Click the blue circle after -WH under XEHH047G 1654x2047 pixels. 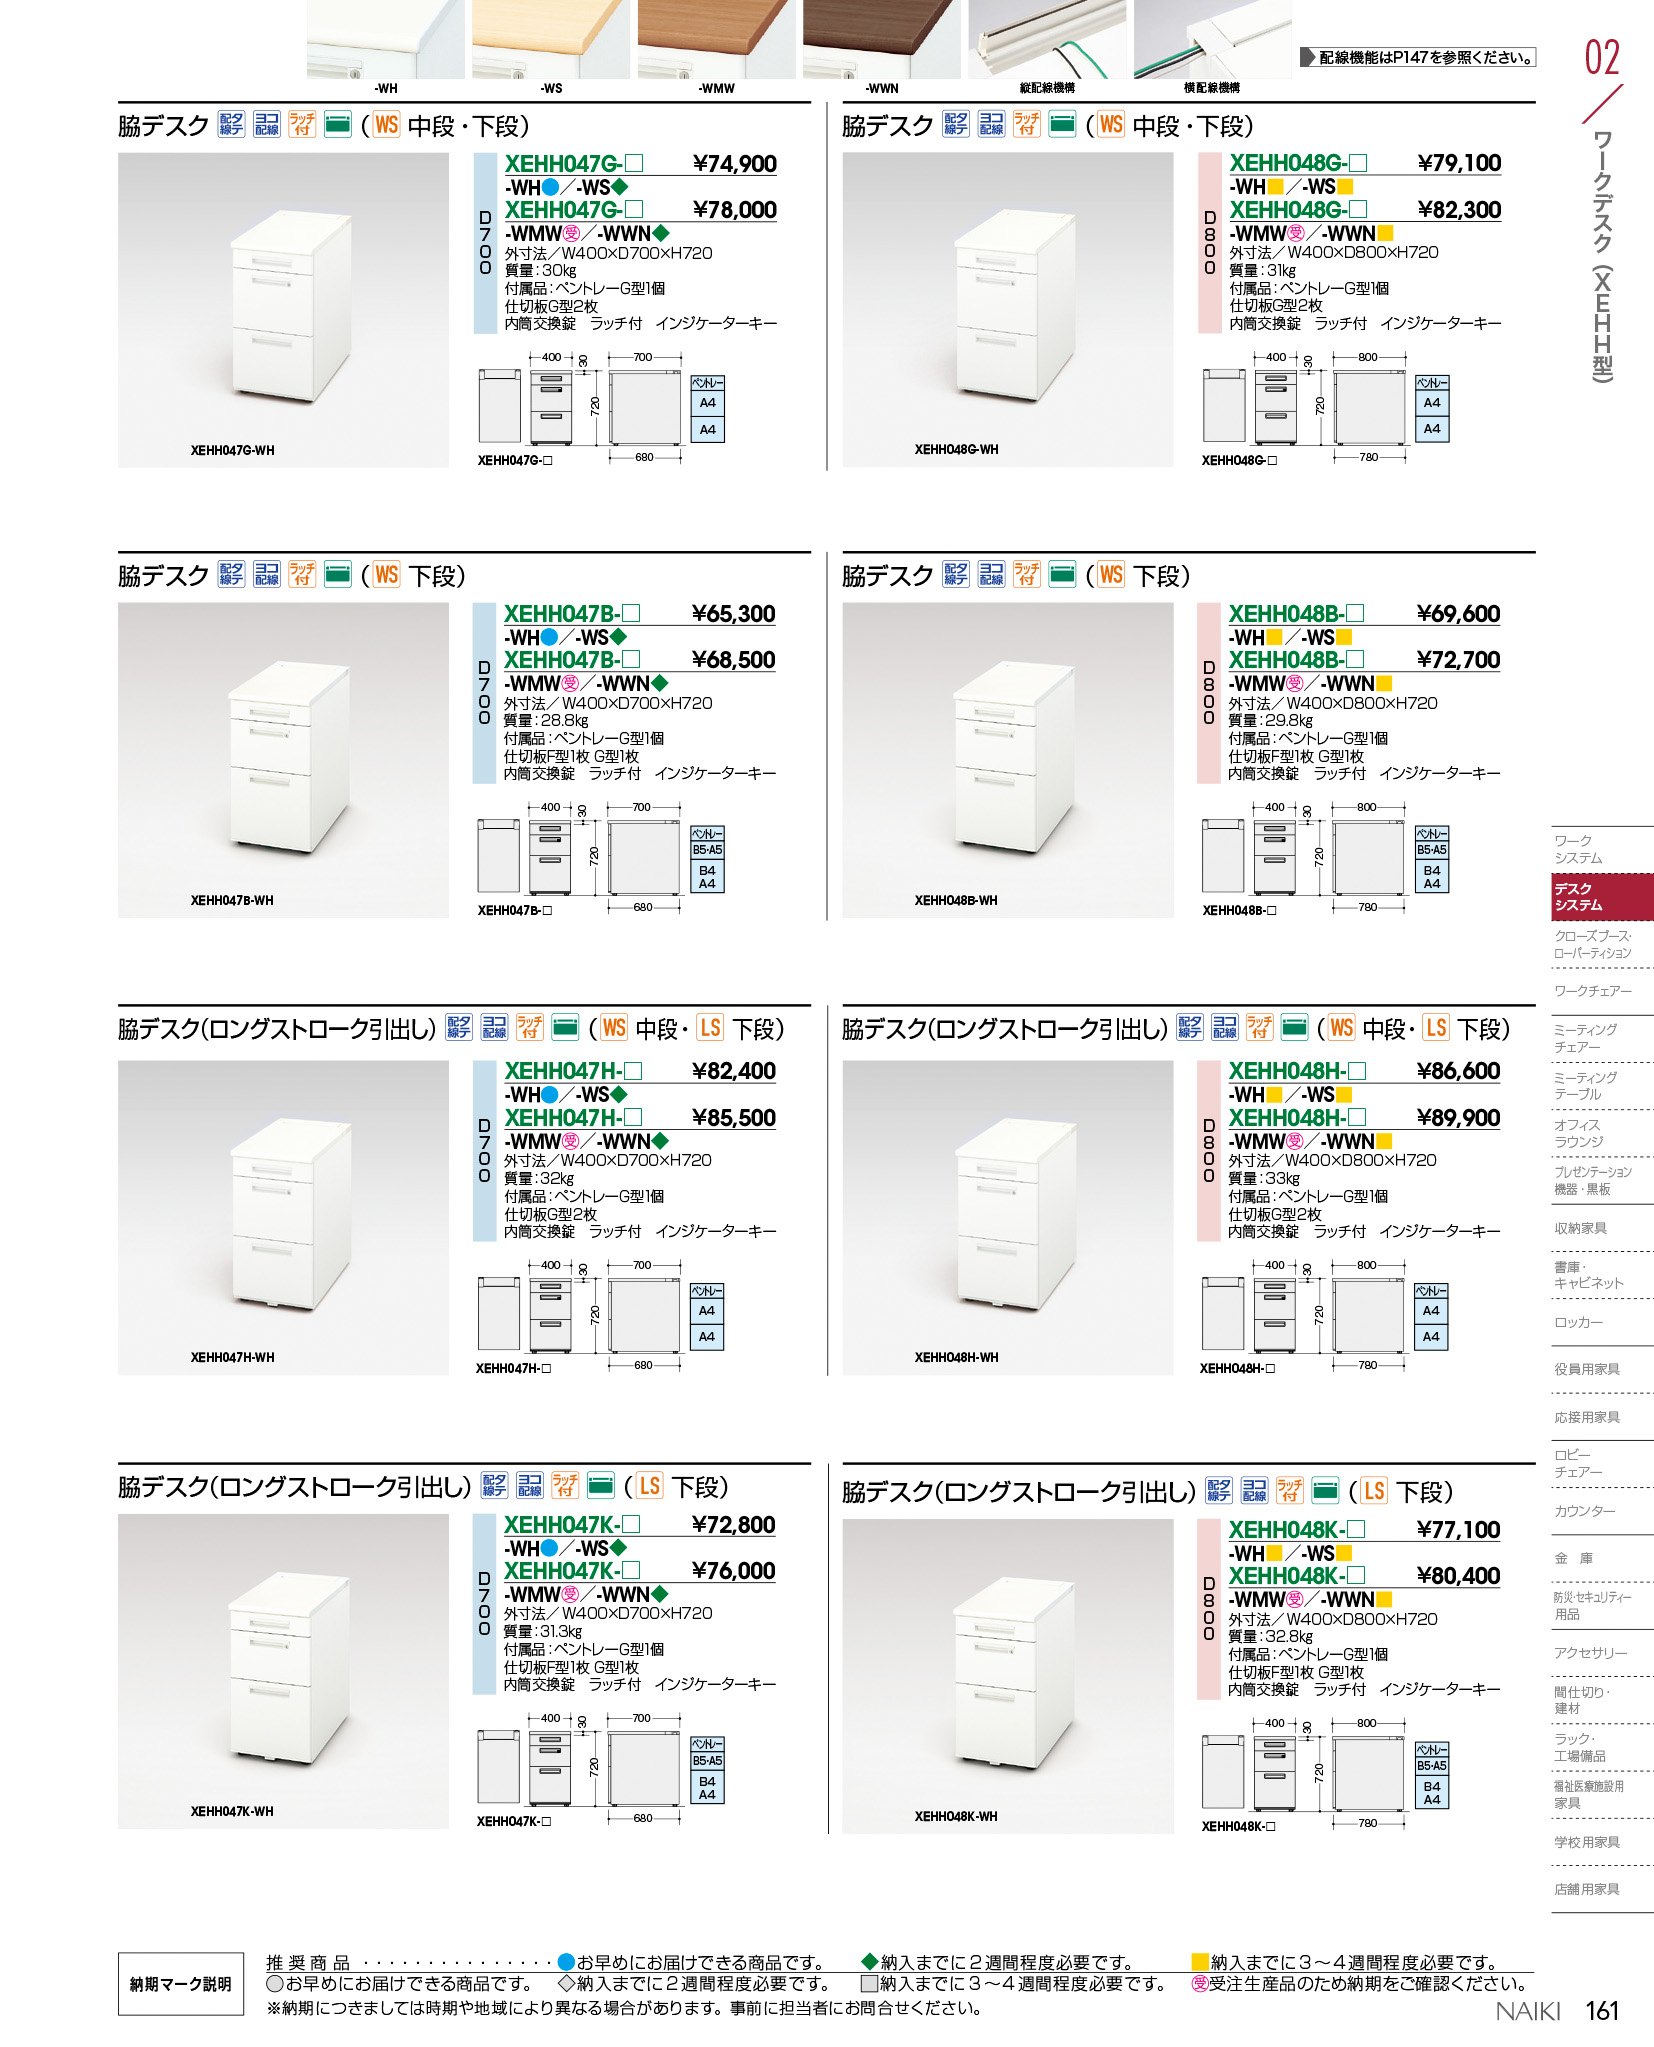pos(549,187)
